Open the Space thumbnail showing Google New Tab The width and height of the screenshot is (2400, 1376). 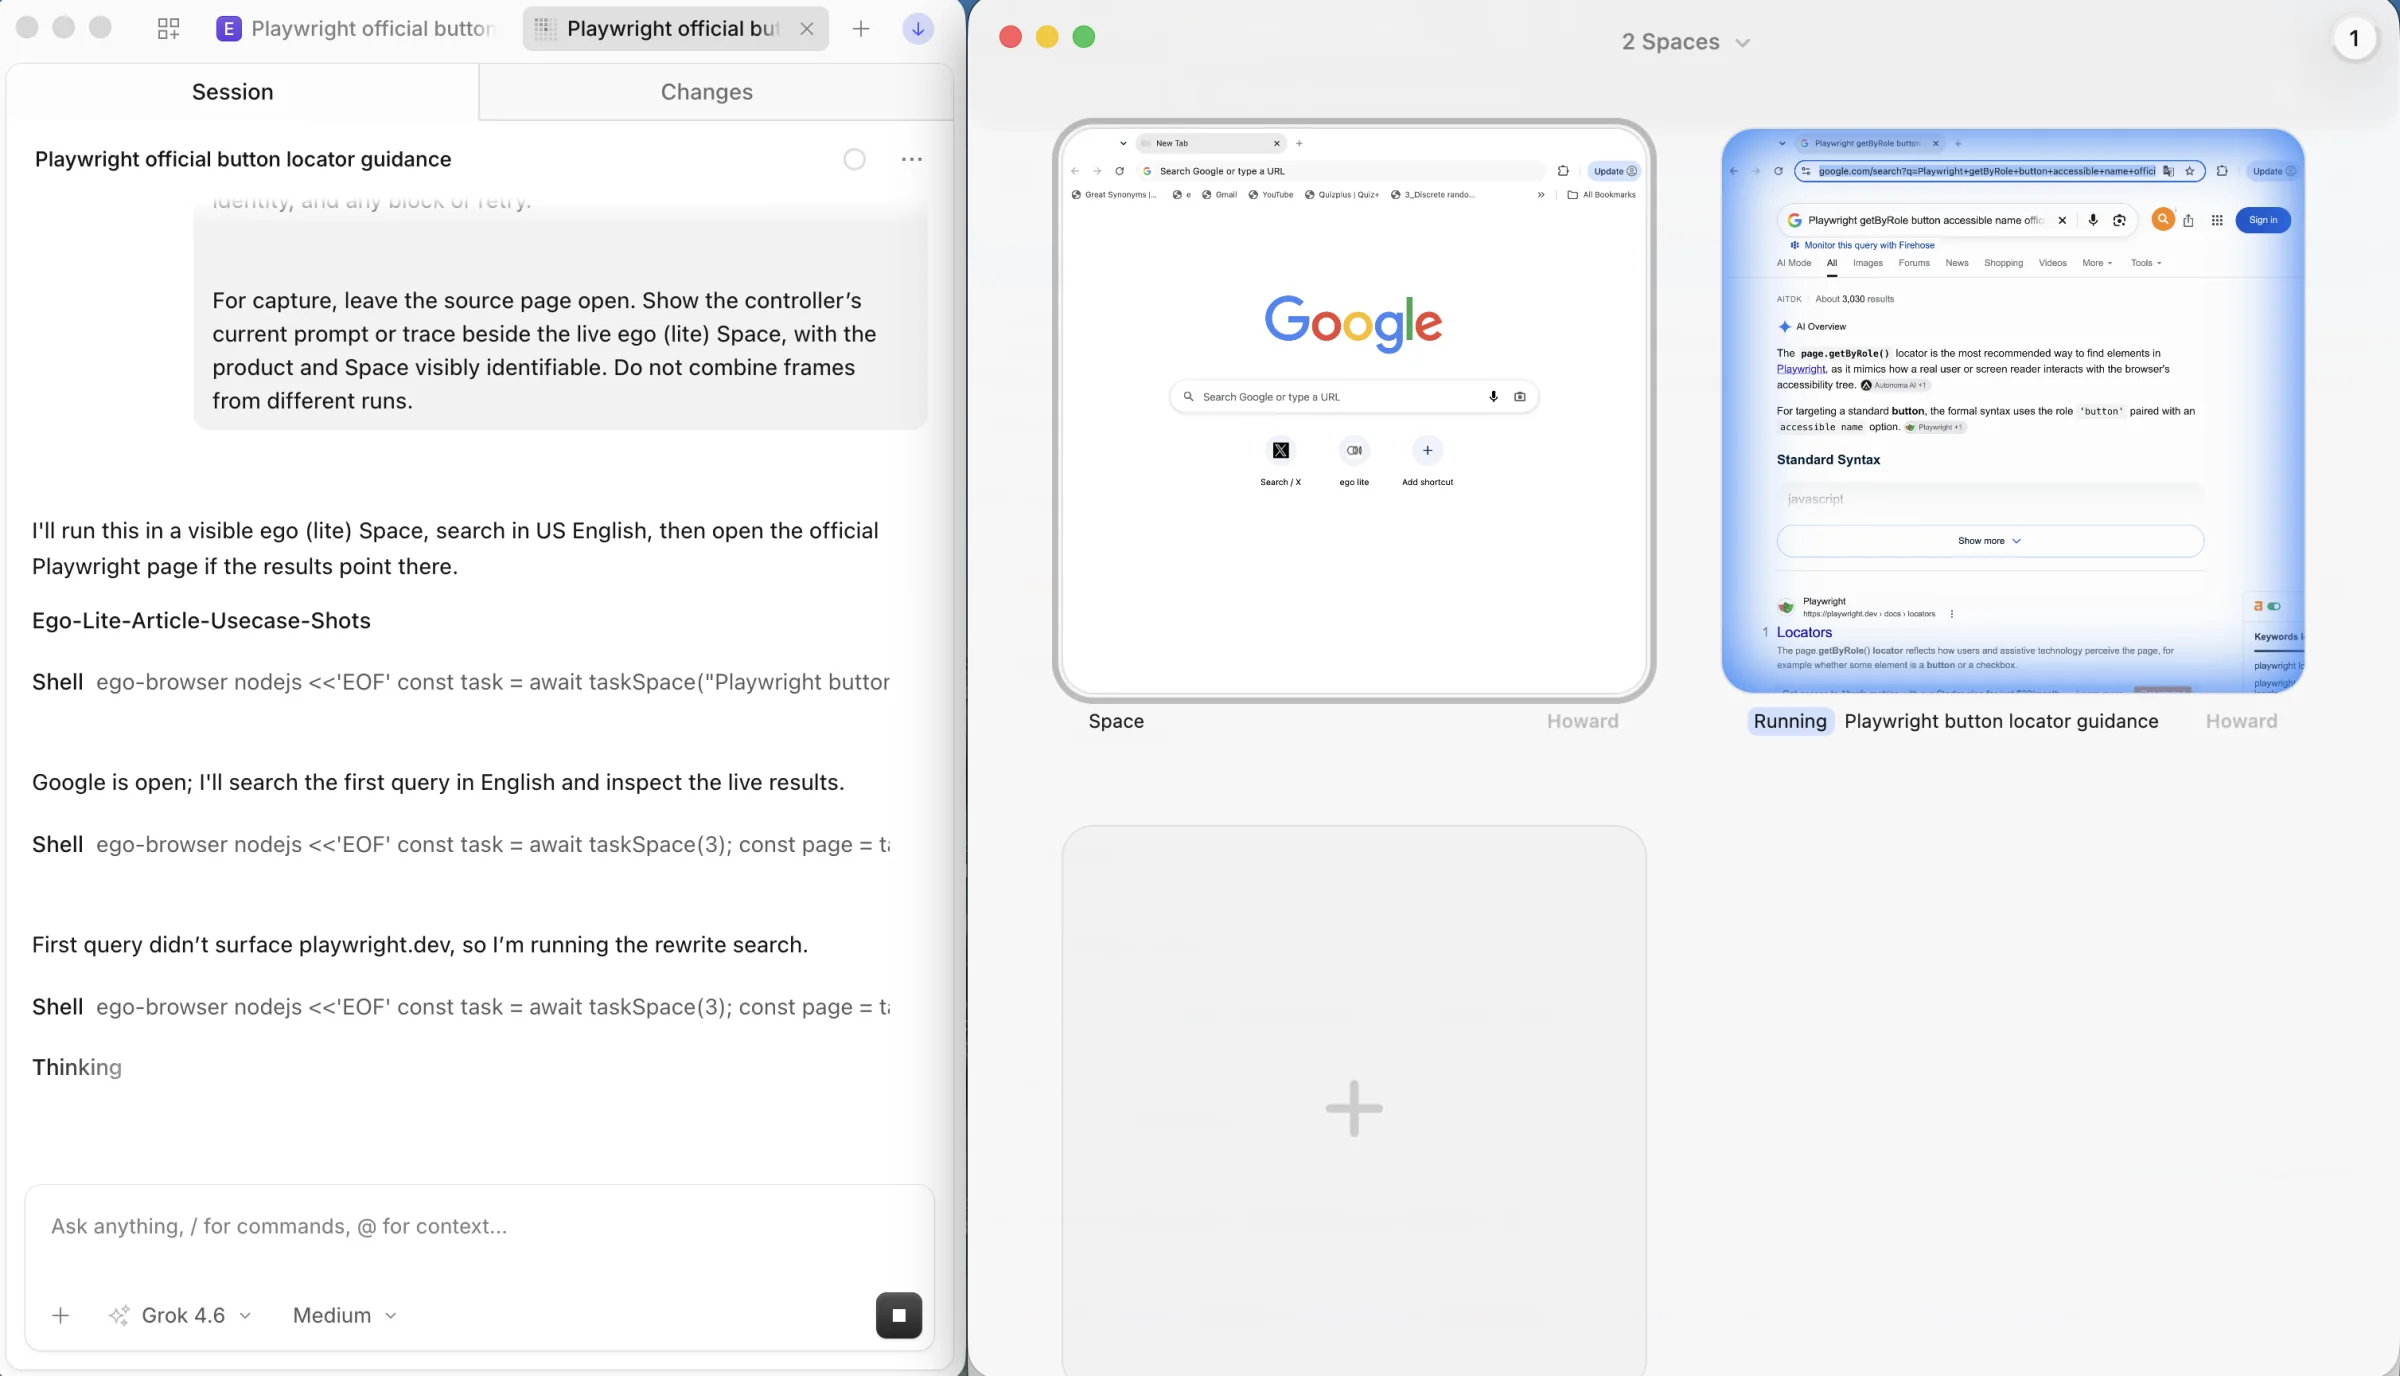1353,411
